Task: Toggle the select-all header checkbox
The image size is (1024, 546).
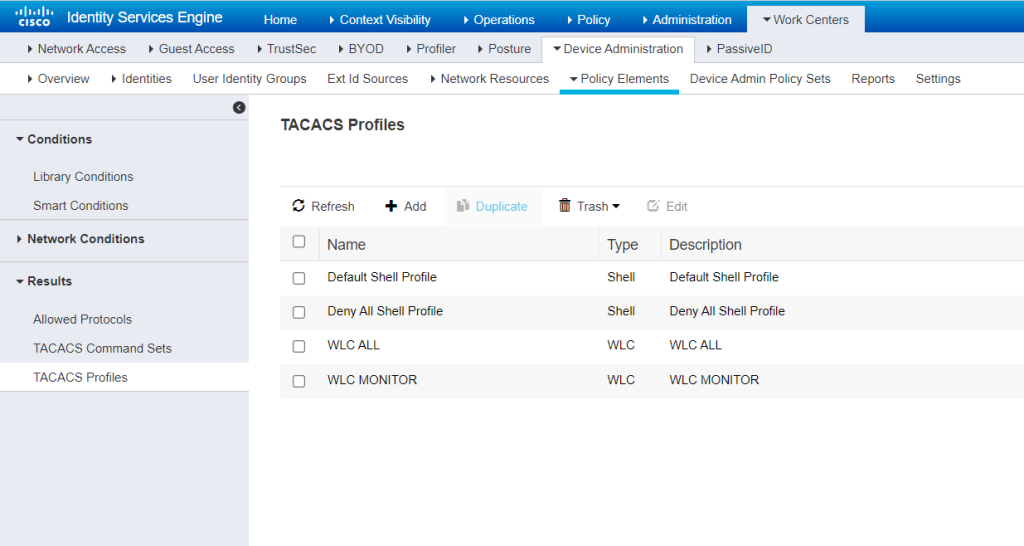Action: point(299,242)
